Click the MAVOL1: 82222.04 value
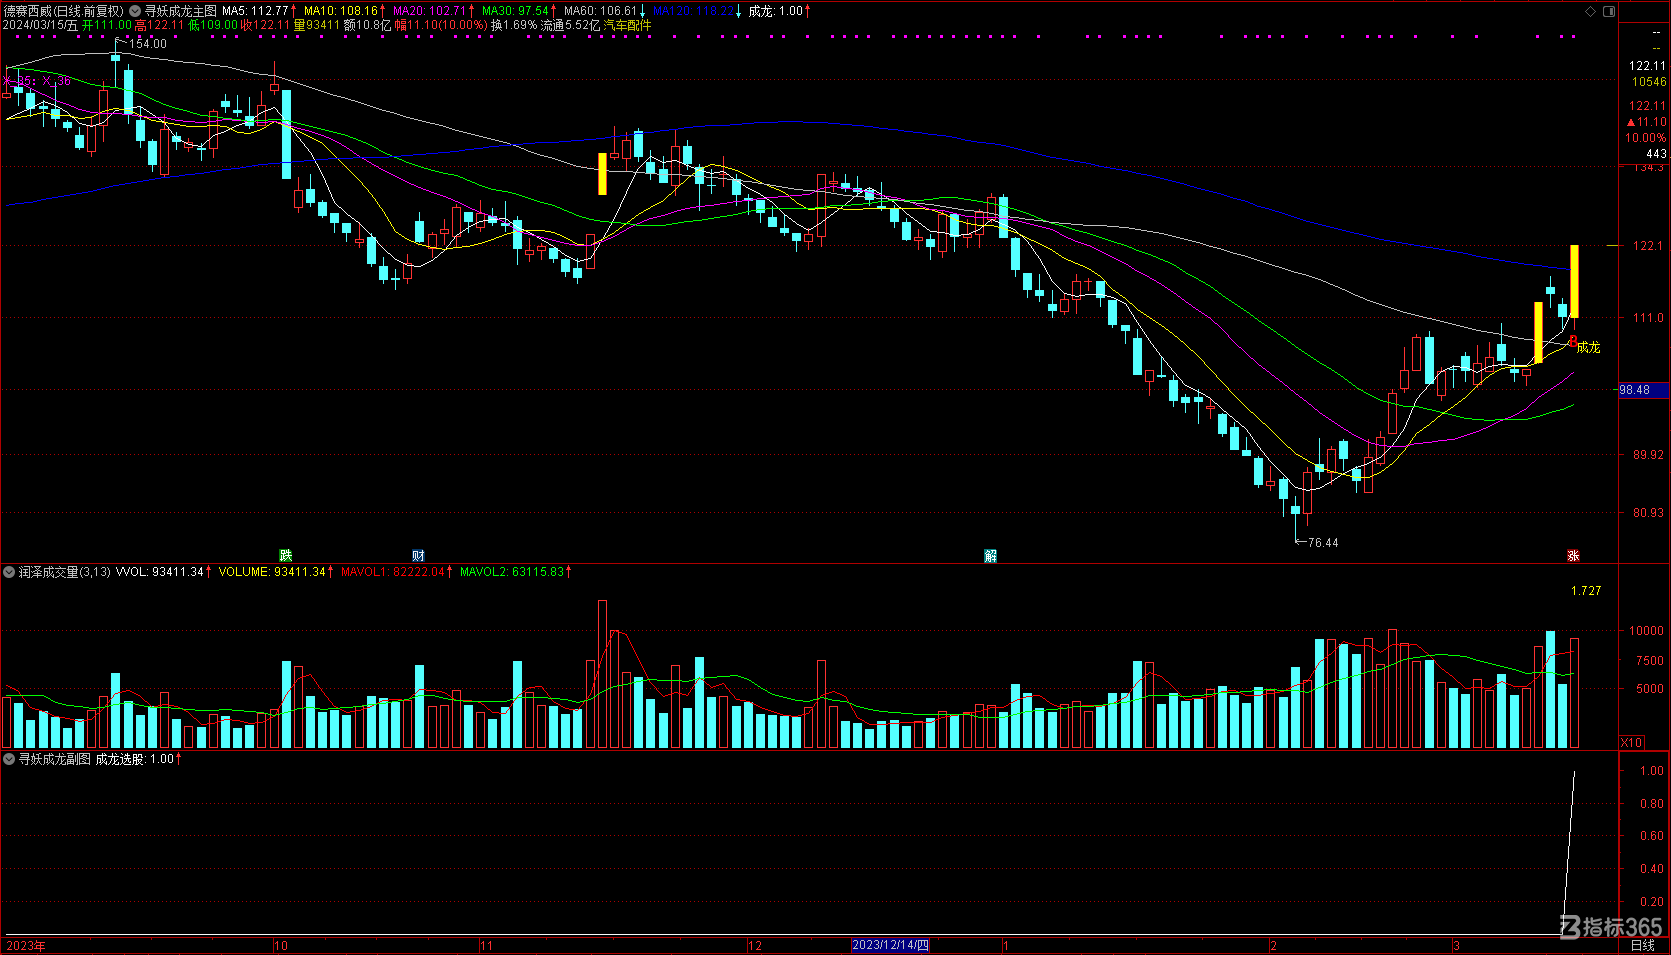Screen dimensions: 1671x955 393,572
